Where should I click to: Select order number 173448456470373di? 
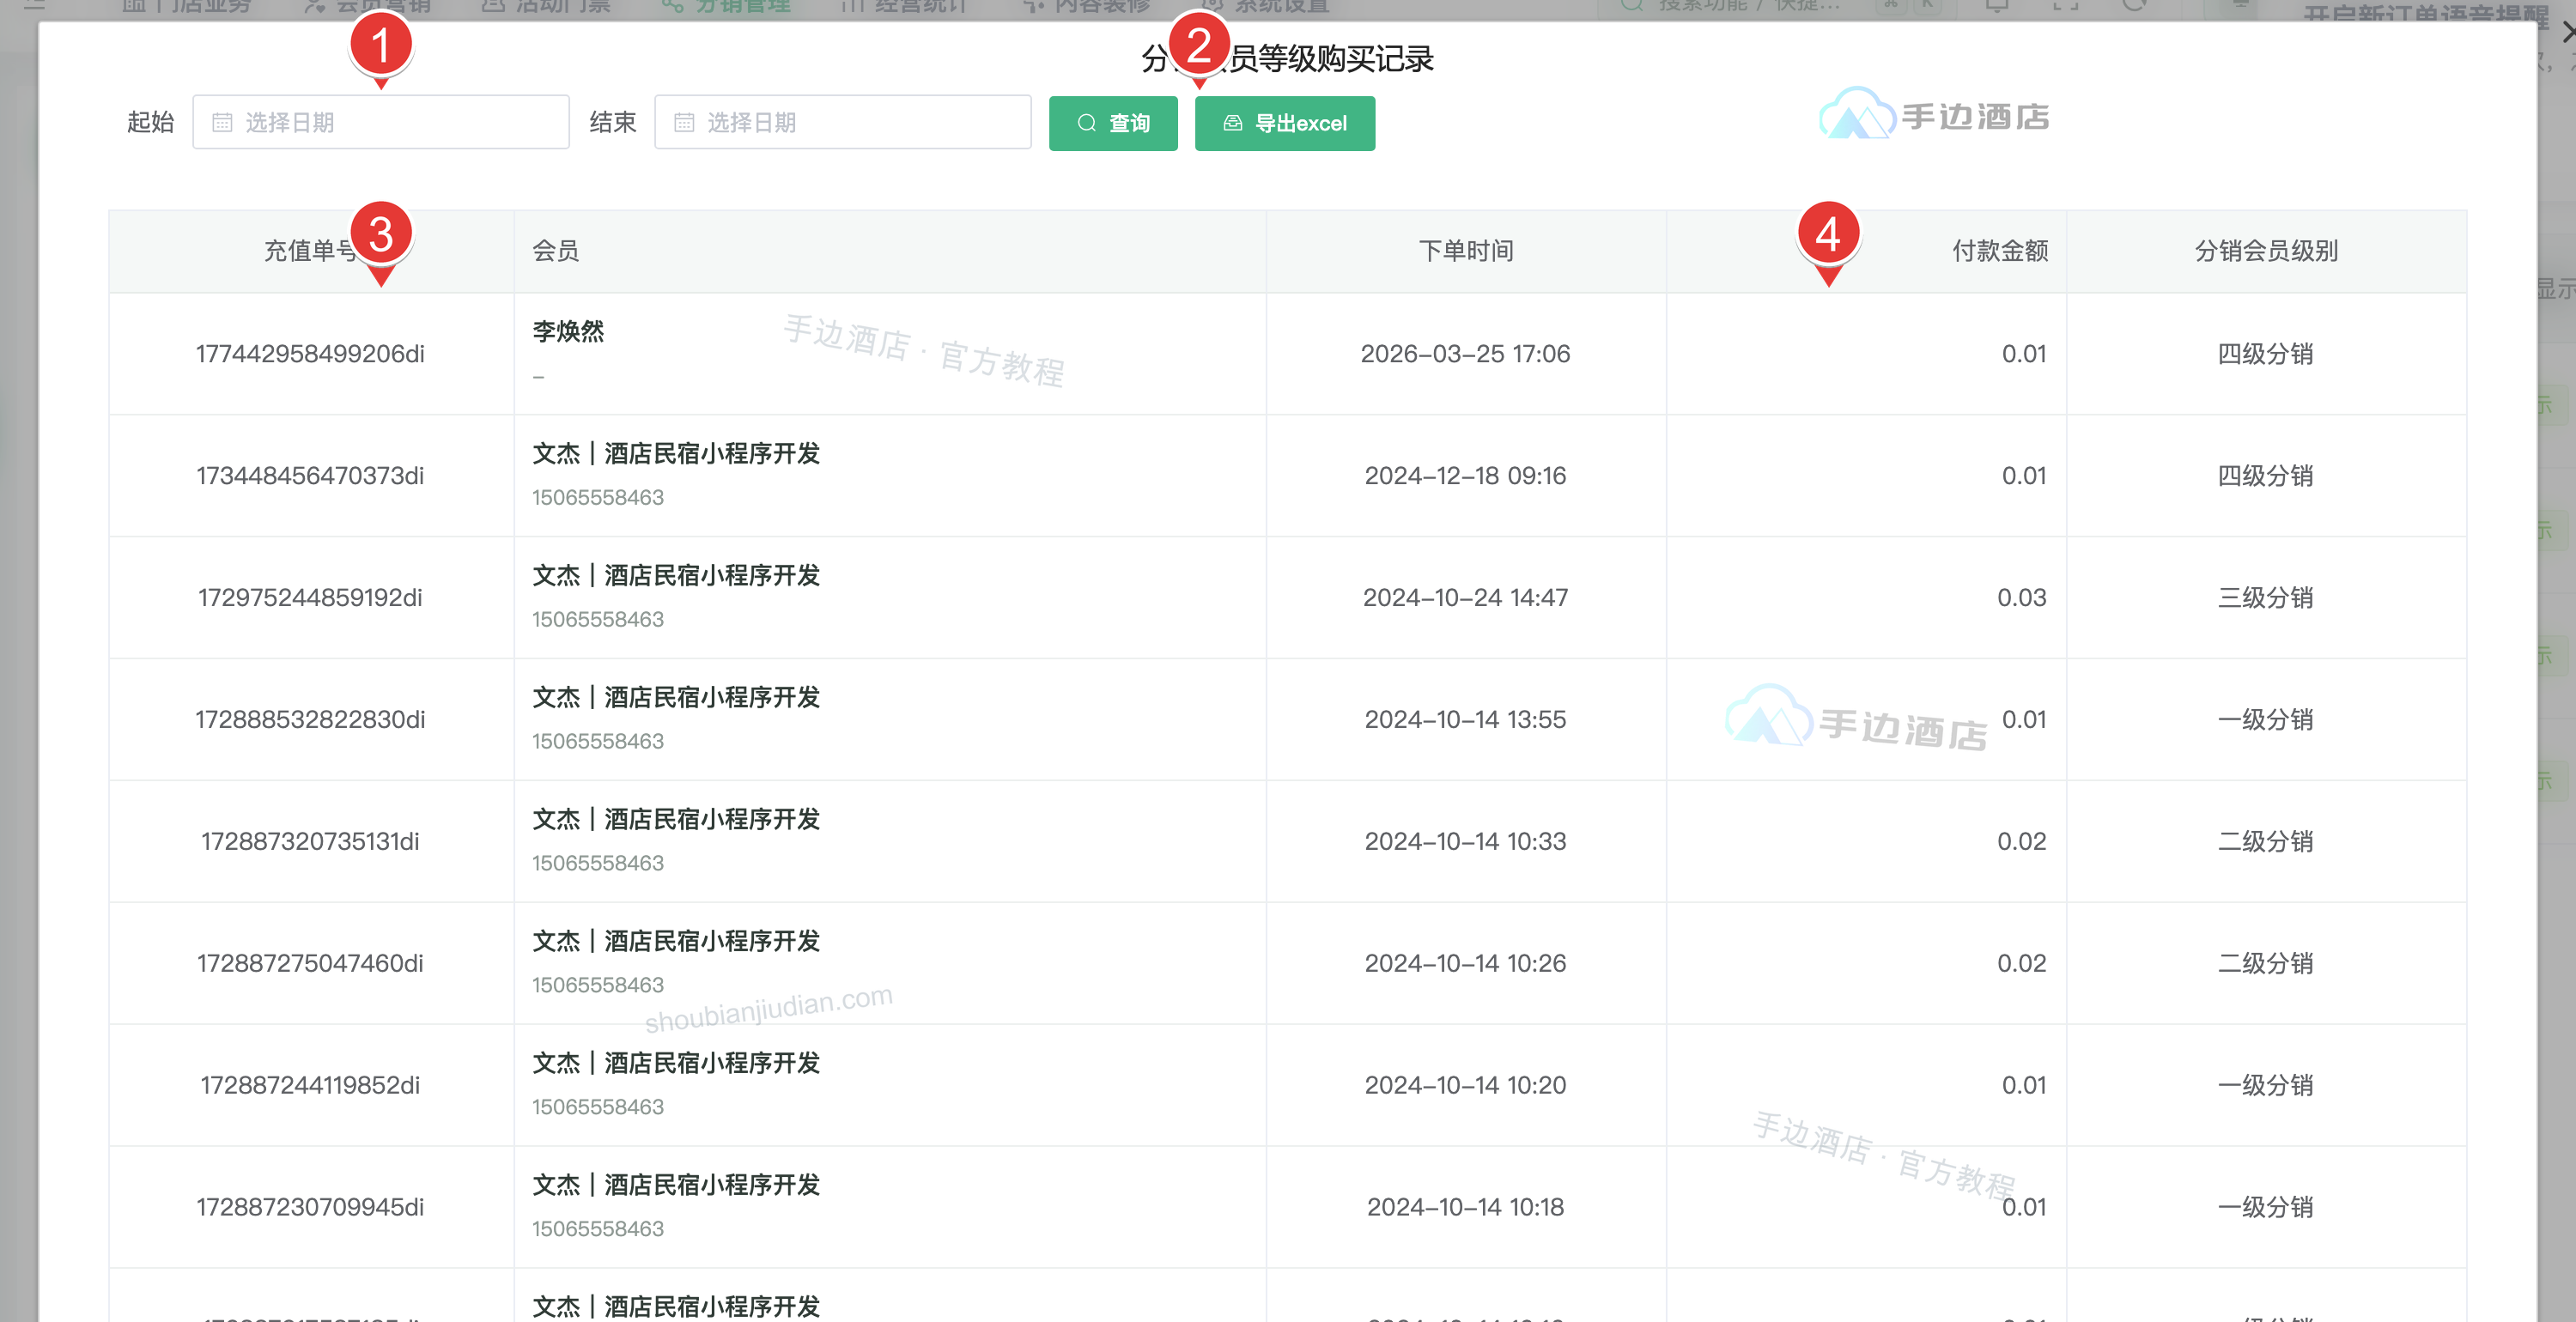tap(310, 476)
